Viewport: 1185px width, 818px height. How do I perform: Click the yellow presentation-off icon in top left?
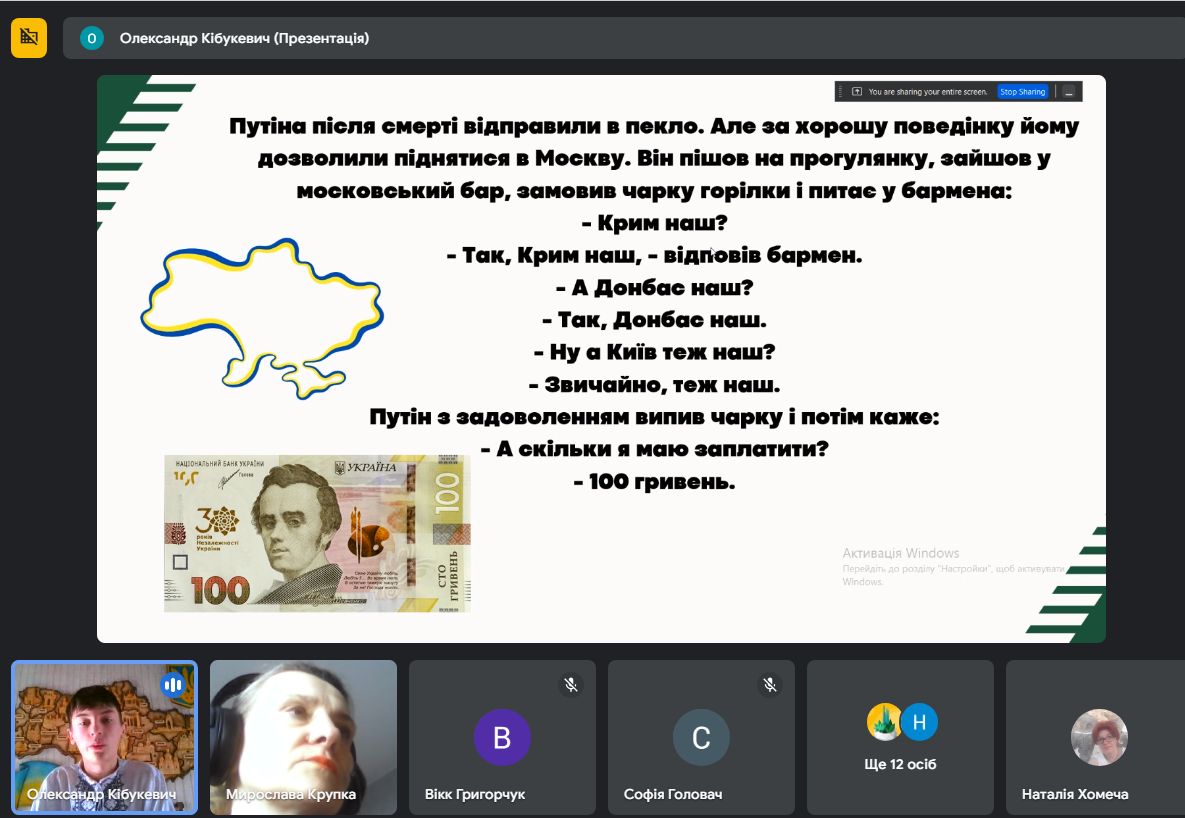tap(29, 38)
